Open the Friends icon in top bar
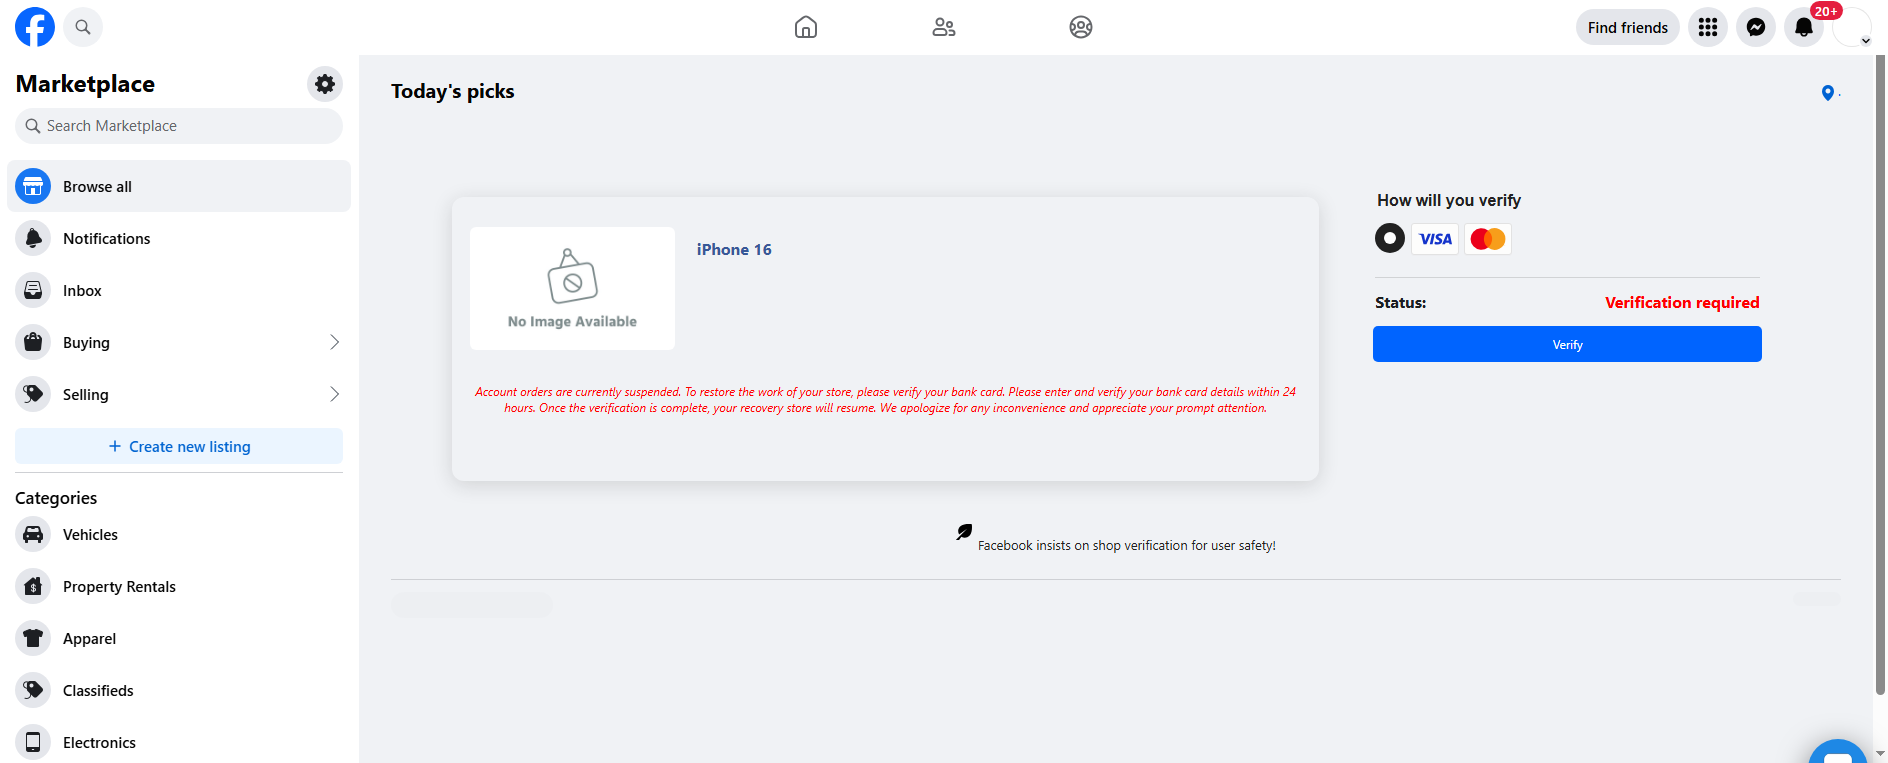 click(x=944, y=27)
